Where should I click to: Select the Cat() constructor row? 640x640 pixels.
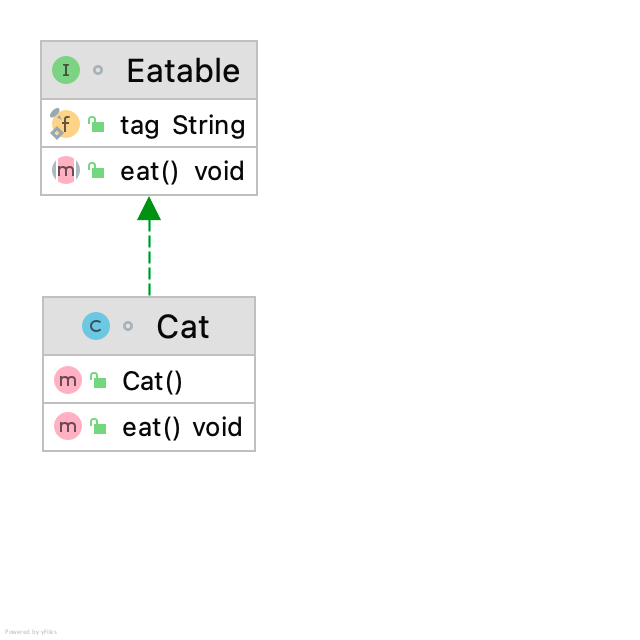click(153, 381)
